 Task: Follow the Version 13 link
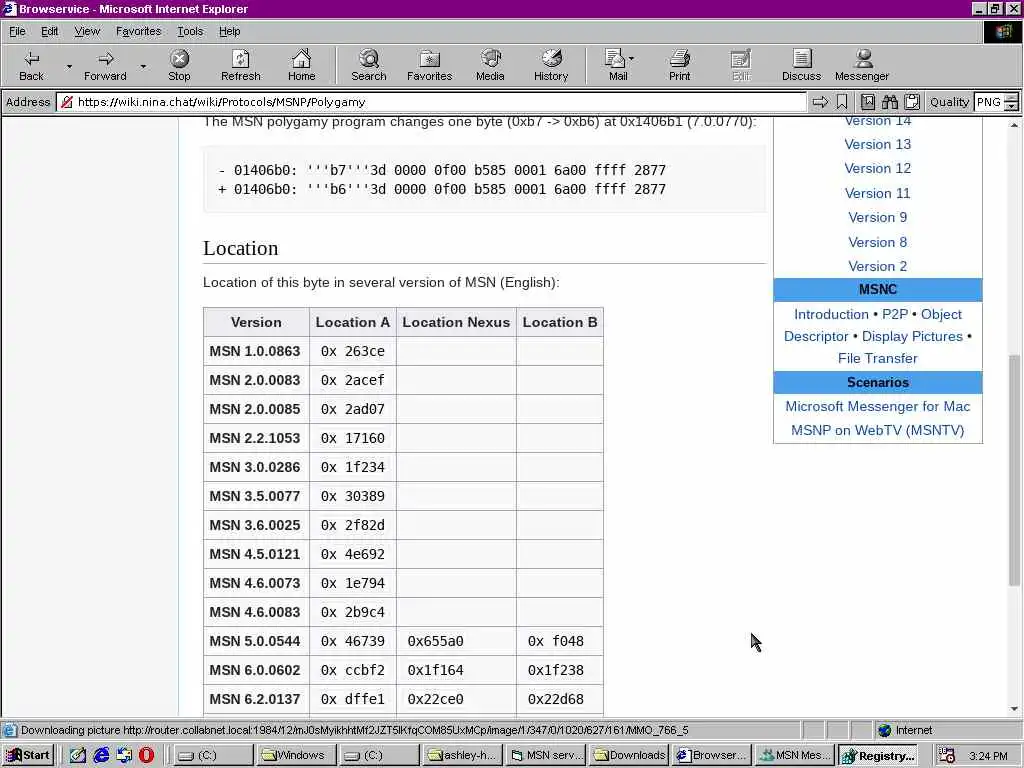(877, 144)
